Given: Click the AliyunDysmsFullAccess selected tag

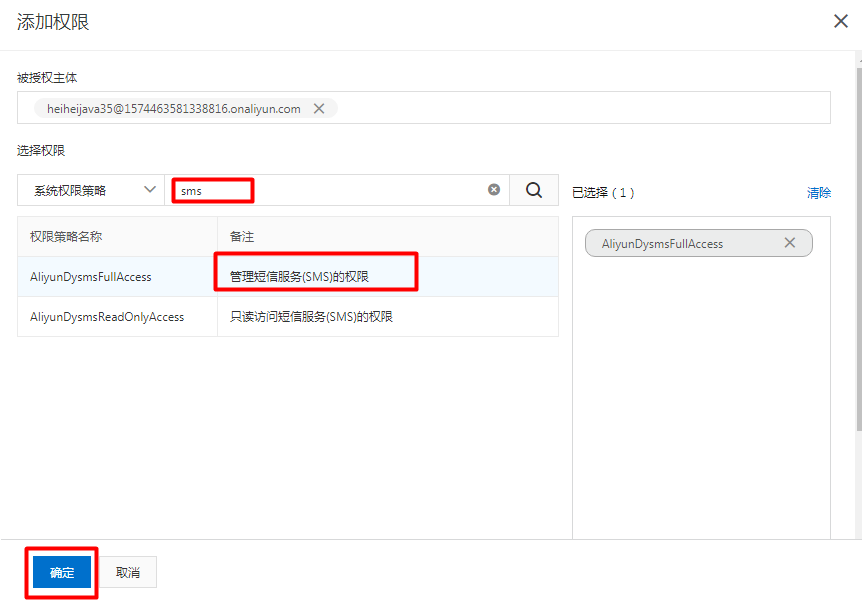Looking at the screenshot, I should click(x=698, y=243).
